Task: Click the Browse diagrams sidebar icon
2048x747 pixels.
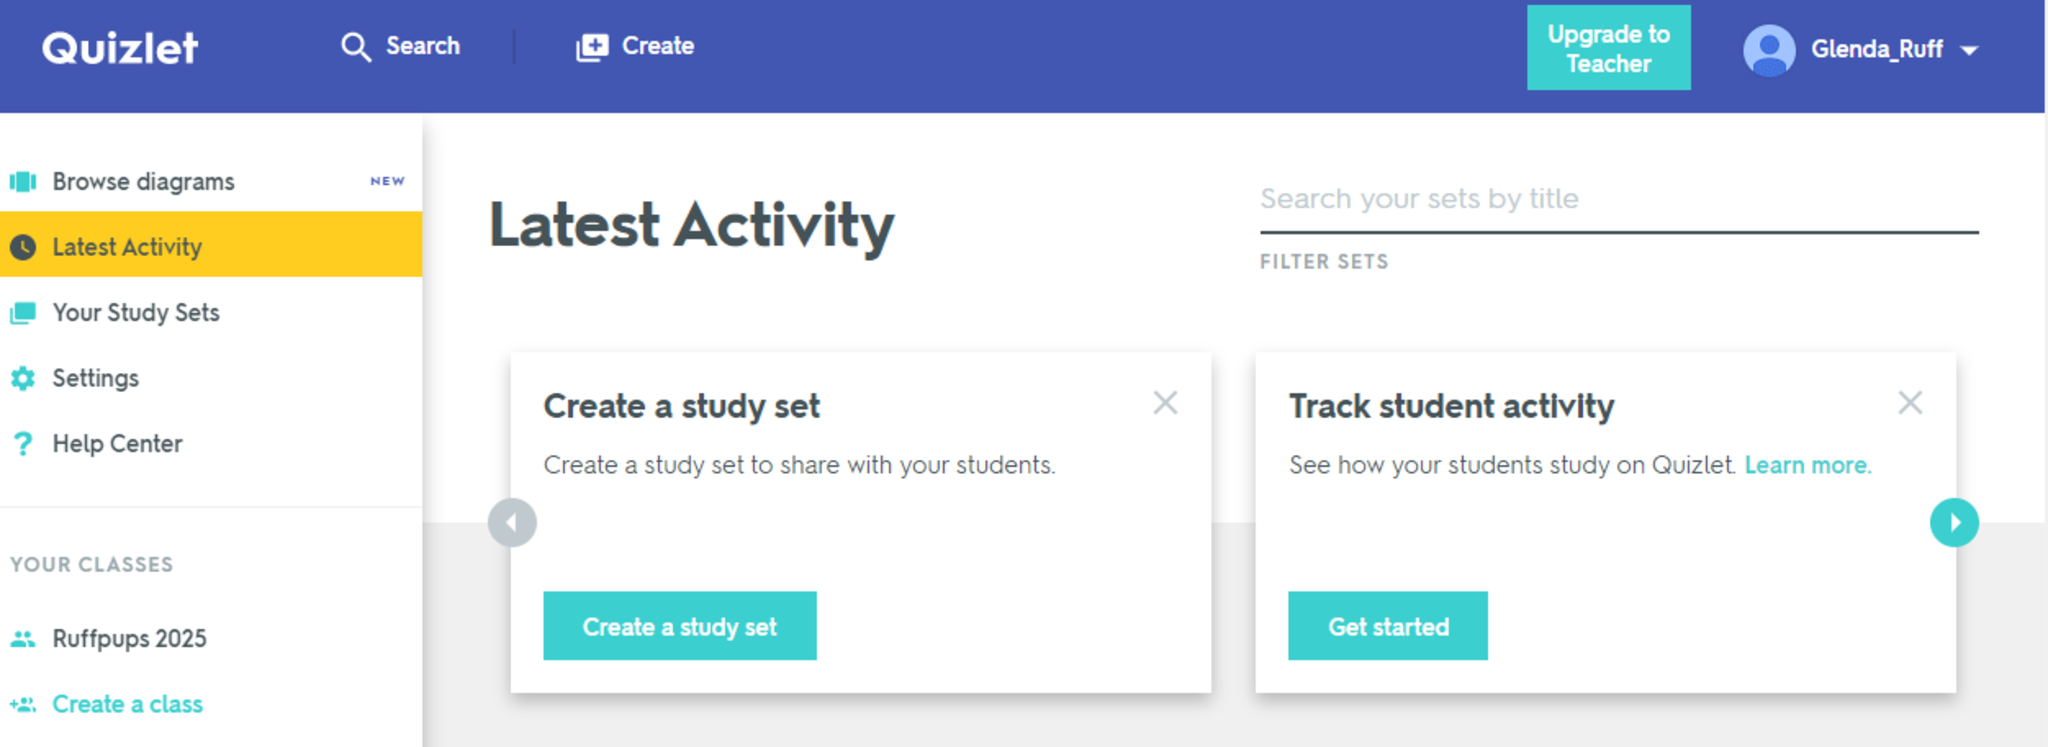Action: pos(23,182)
